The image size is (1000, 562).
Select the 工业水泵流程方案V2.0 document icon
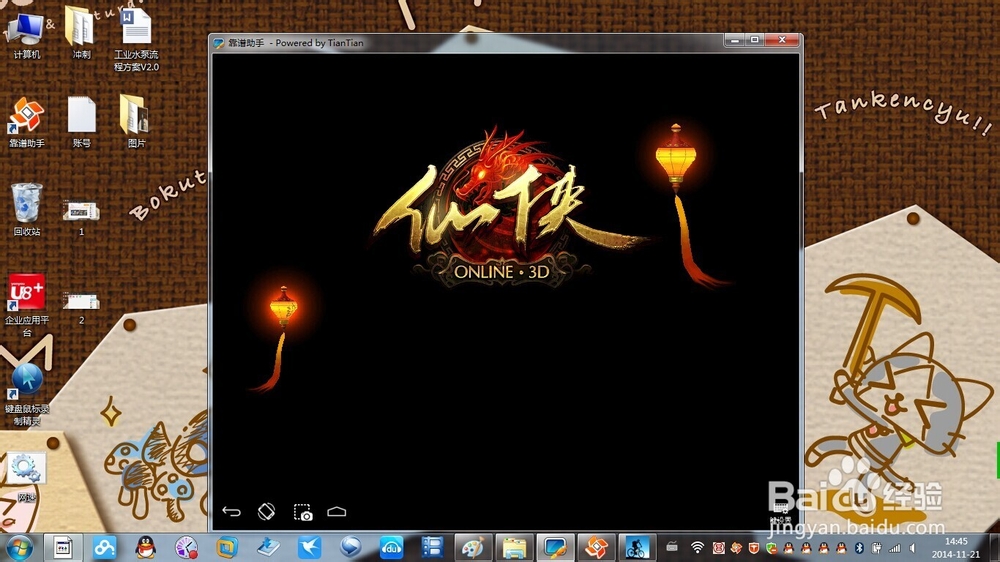[x=136, y=40]
